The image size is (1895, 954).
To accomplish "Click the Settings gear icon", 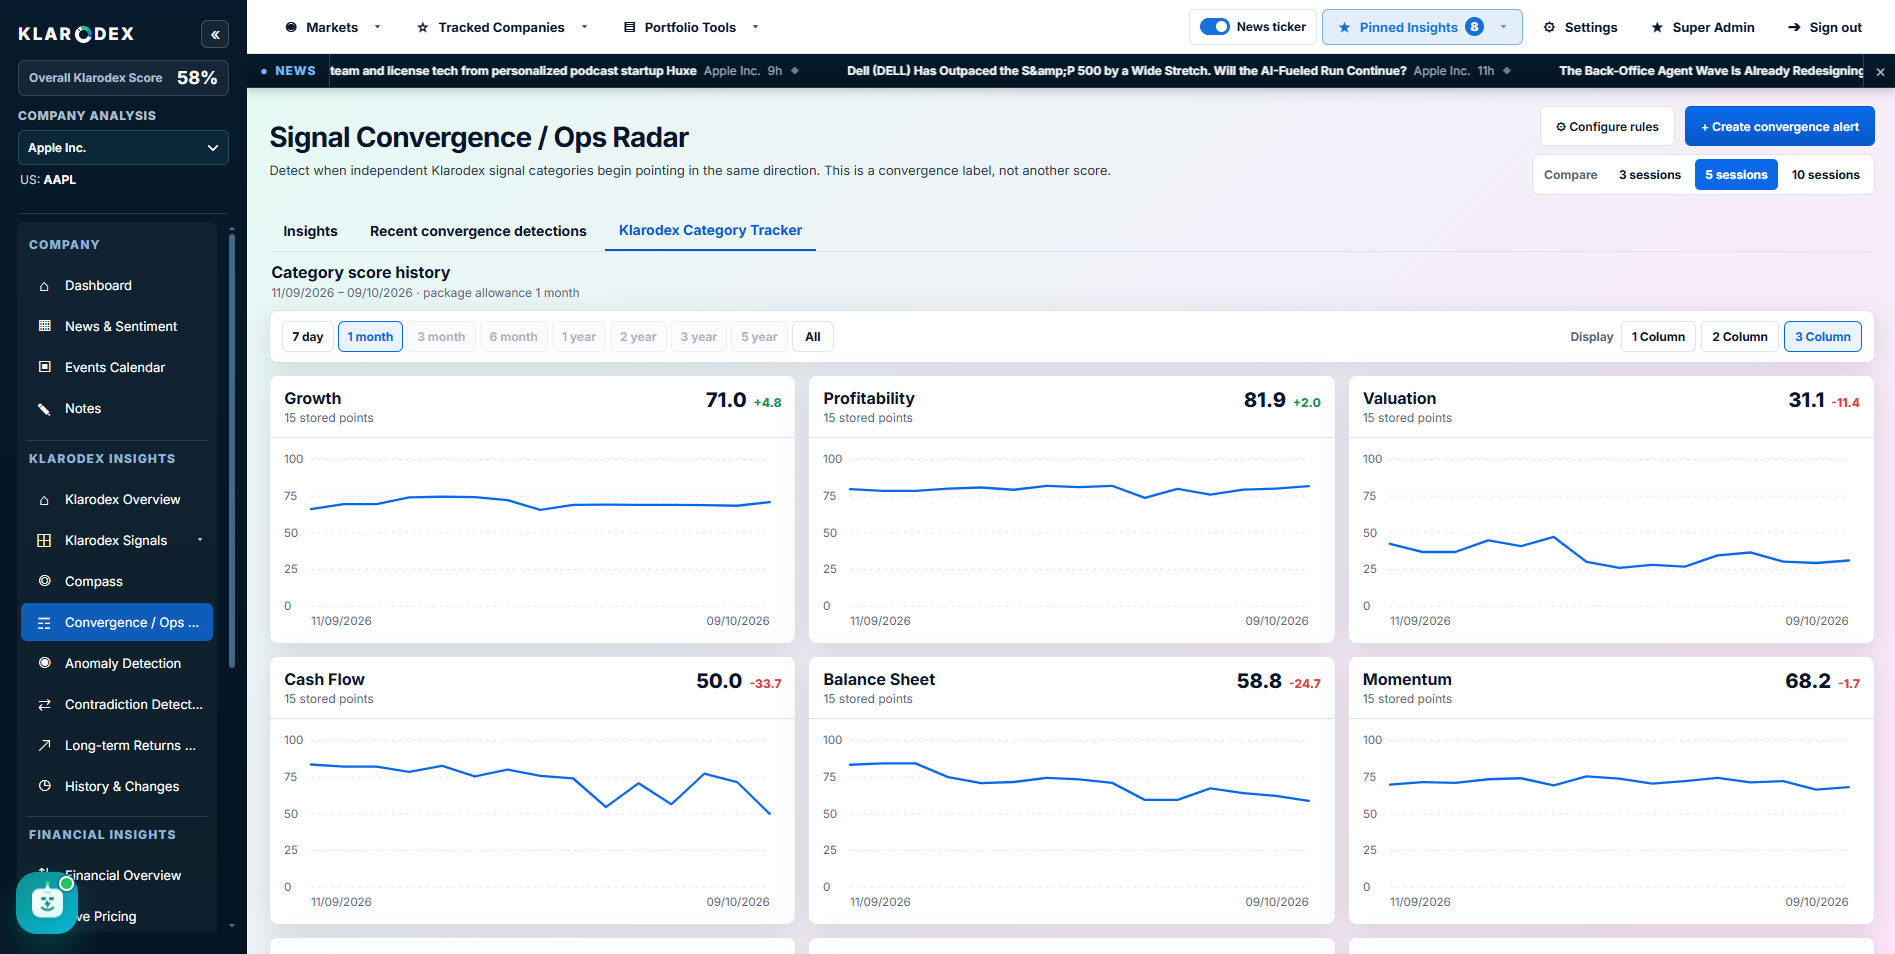I will coord(1549,27).
